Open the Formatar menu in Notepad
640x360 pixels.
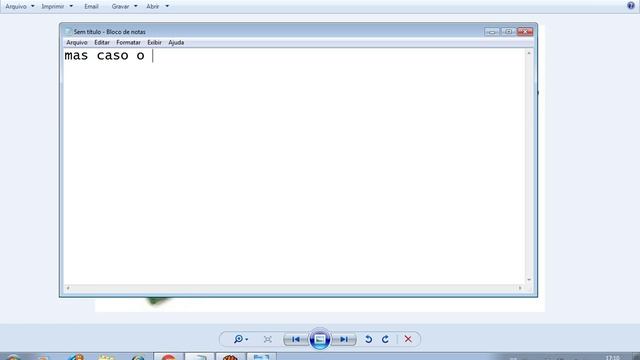point(128,42)
